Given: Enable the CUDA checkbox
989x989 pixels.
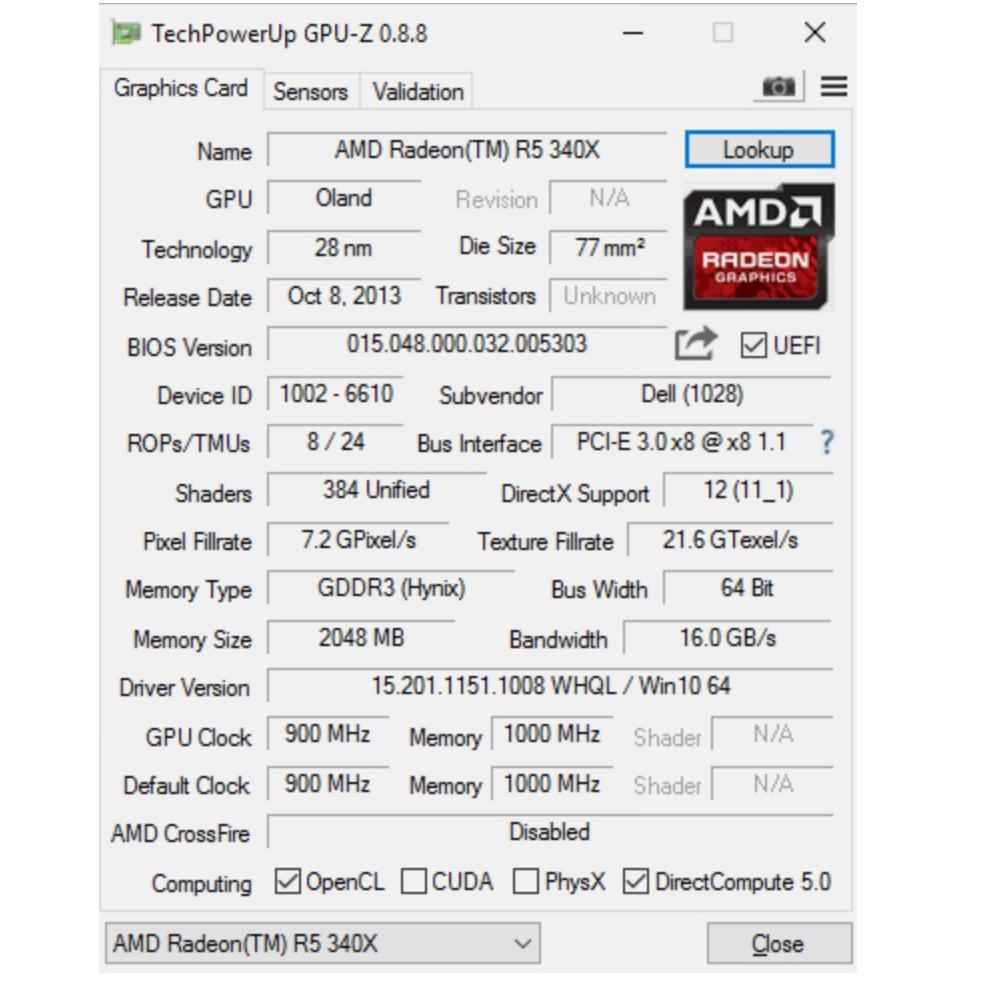Looking at the screenshot, I should pyautogui.click(x=414, y=881).
